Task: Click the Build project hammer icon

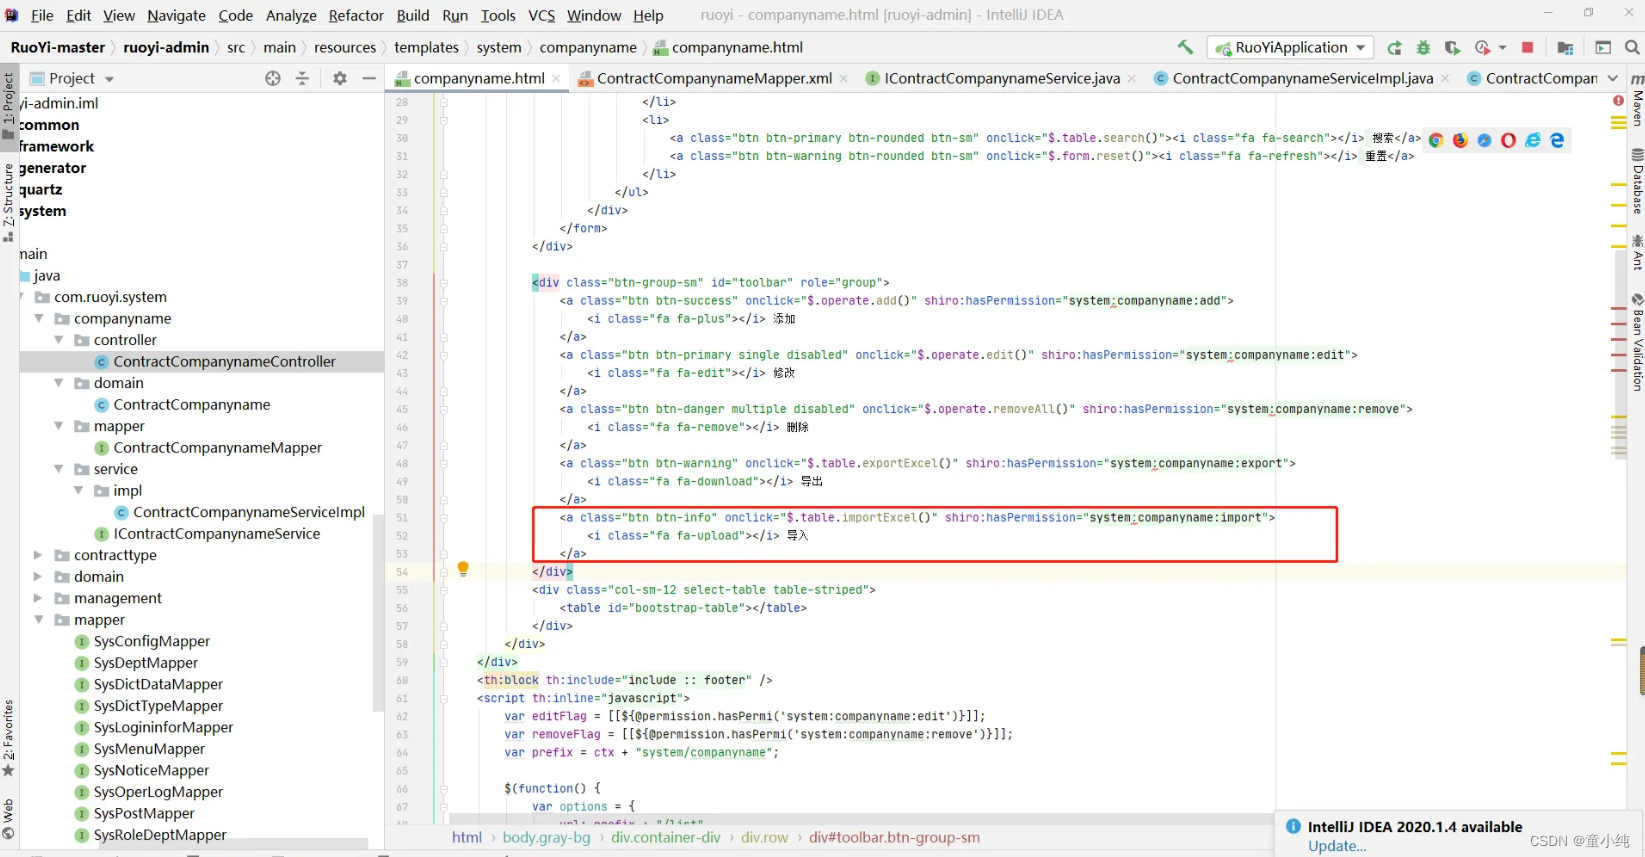Action: point(1185,47)
